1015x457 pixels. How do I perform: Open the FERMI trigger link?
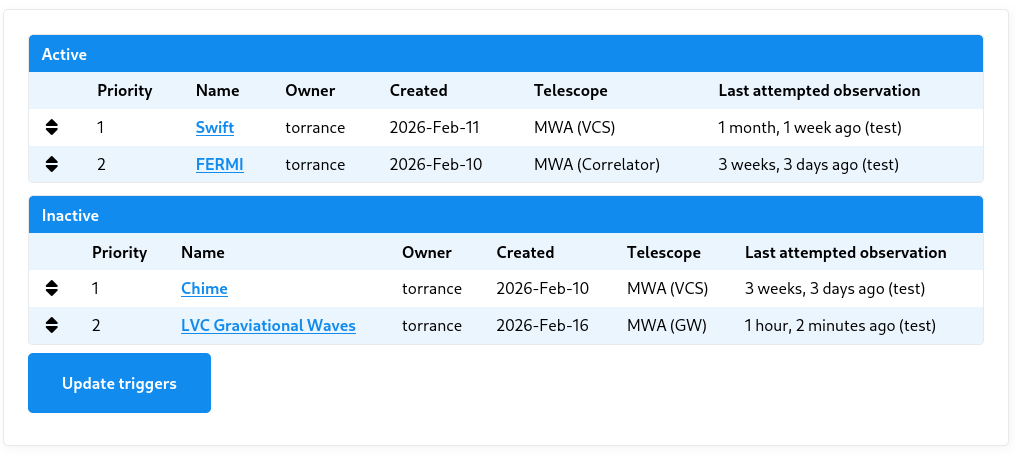[219, 164]
